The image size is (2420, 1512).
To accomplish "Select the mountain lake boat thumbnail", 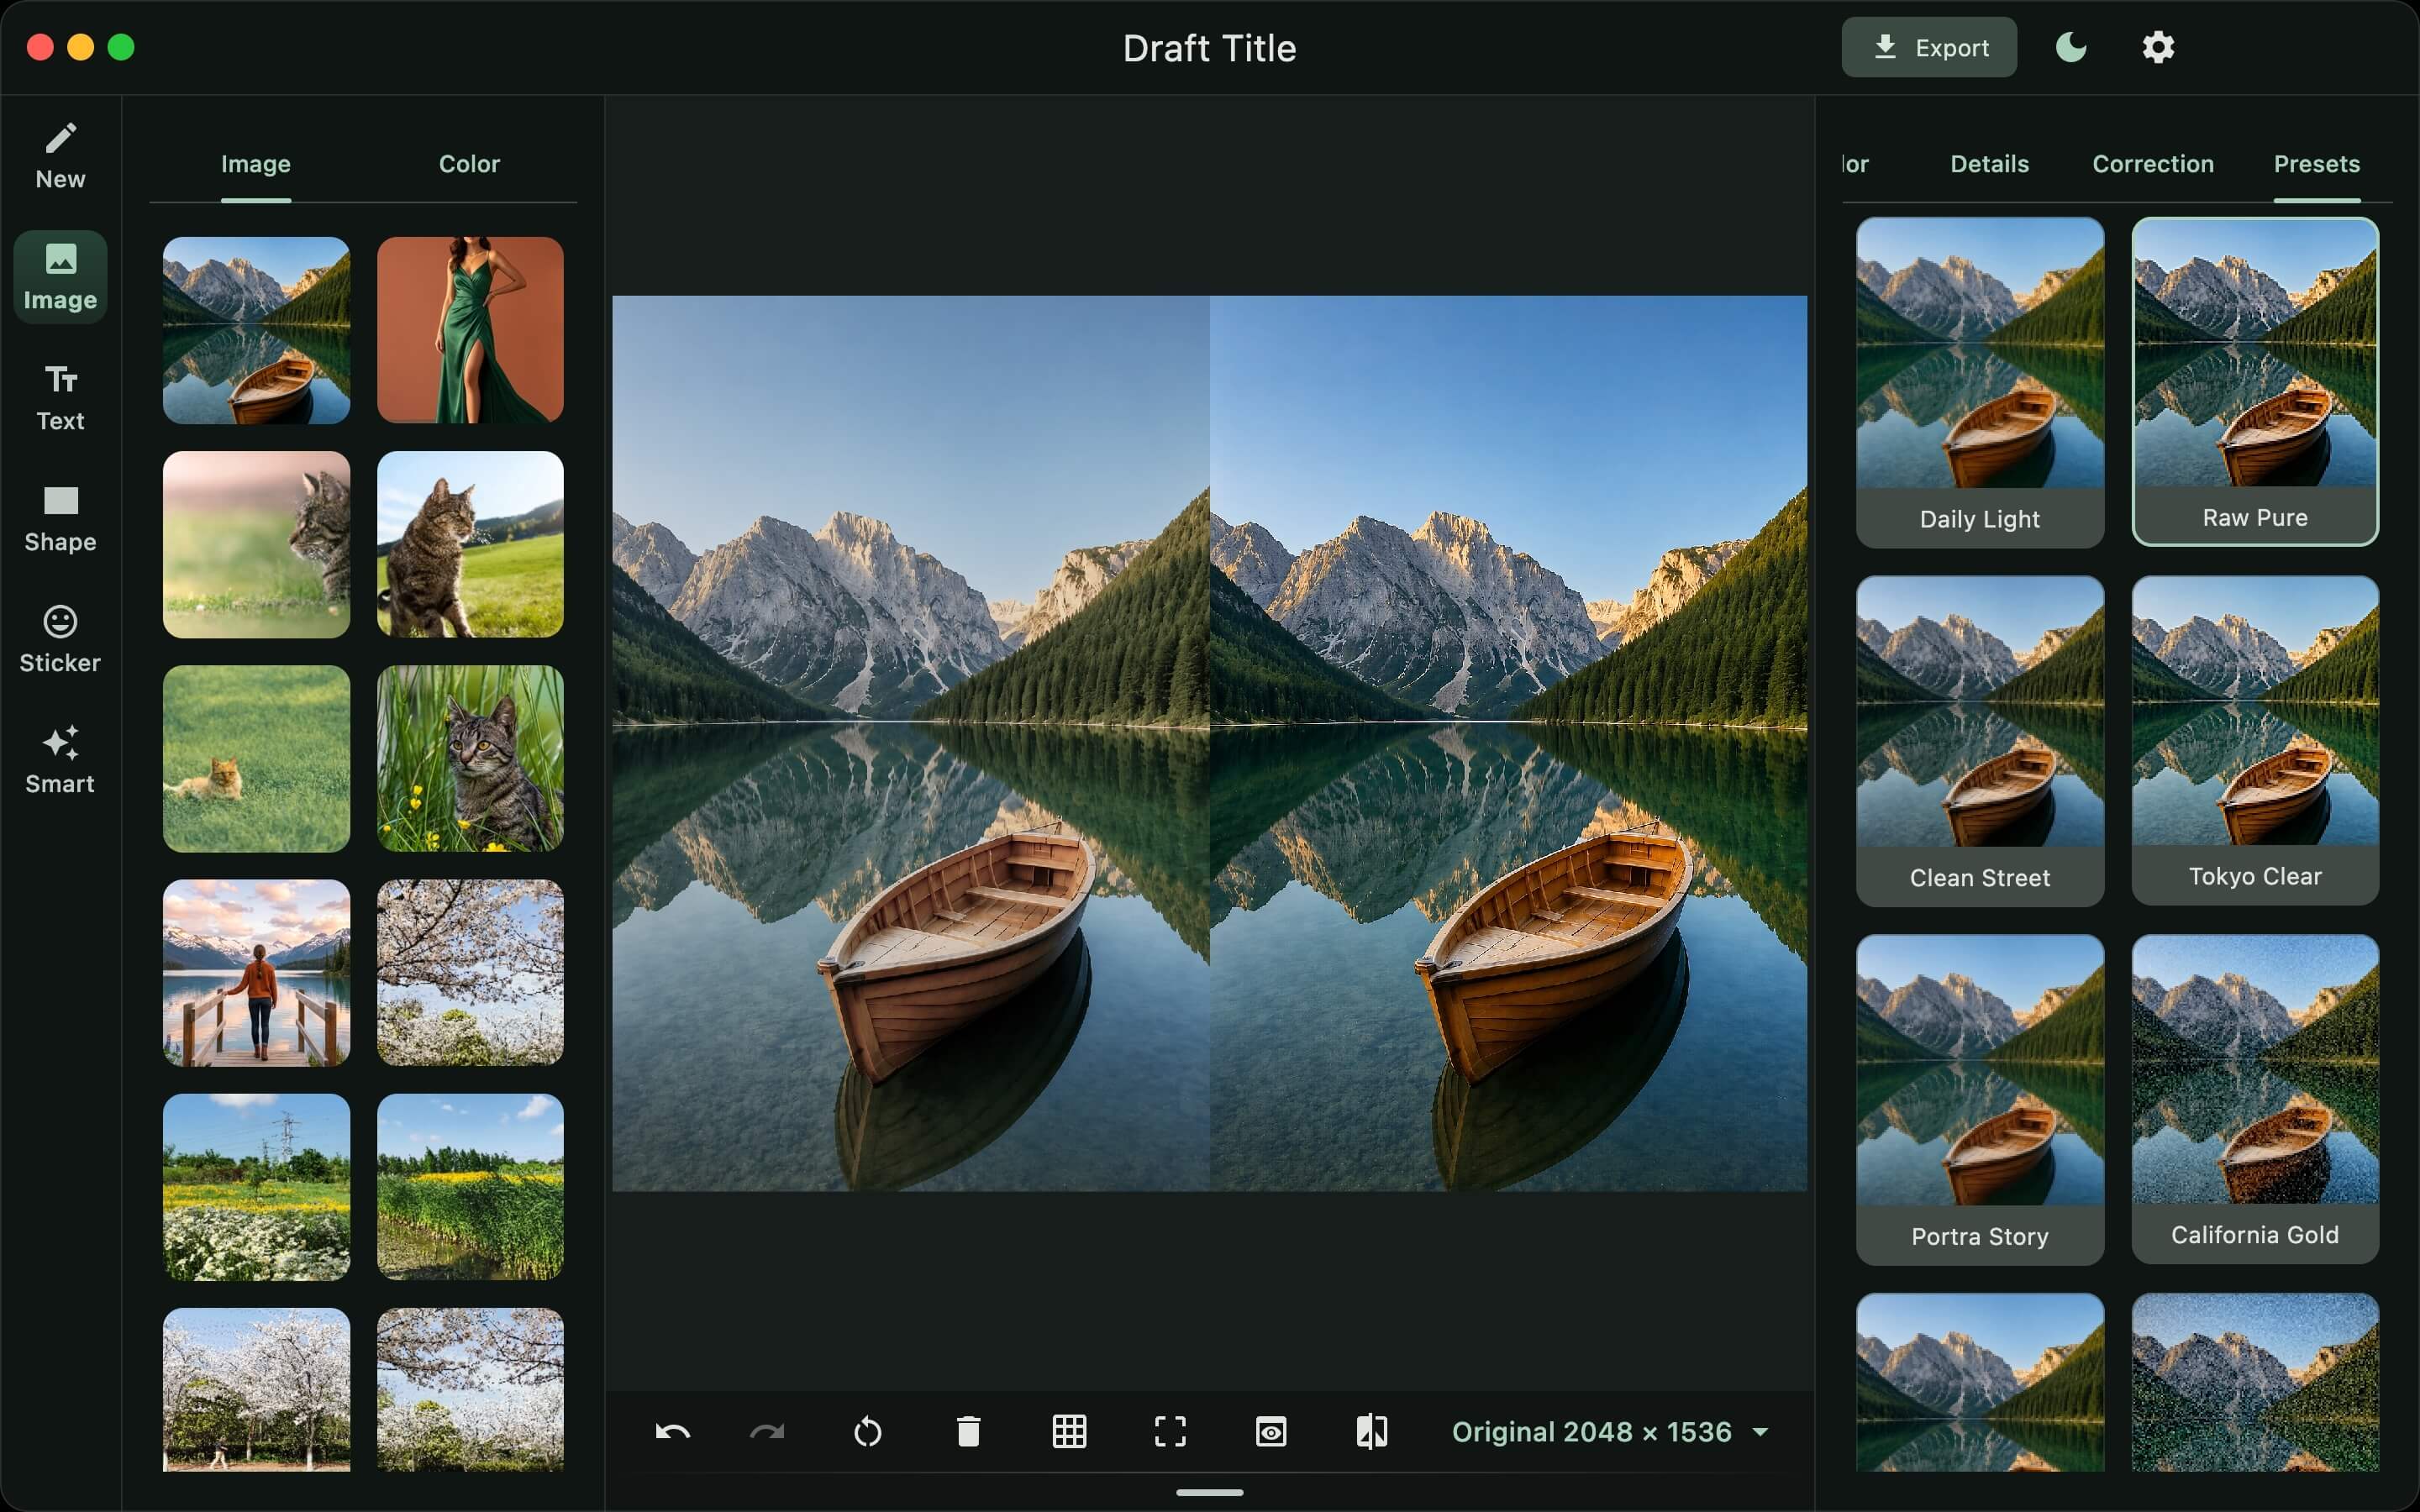I will coord(256,330).
